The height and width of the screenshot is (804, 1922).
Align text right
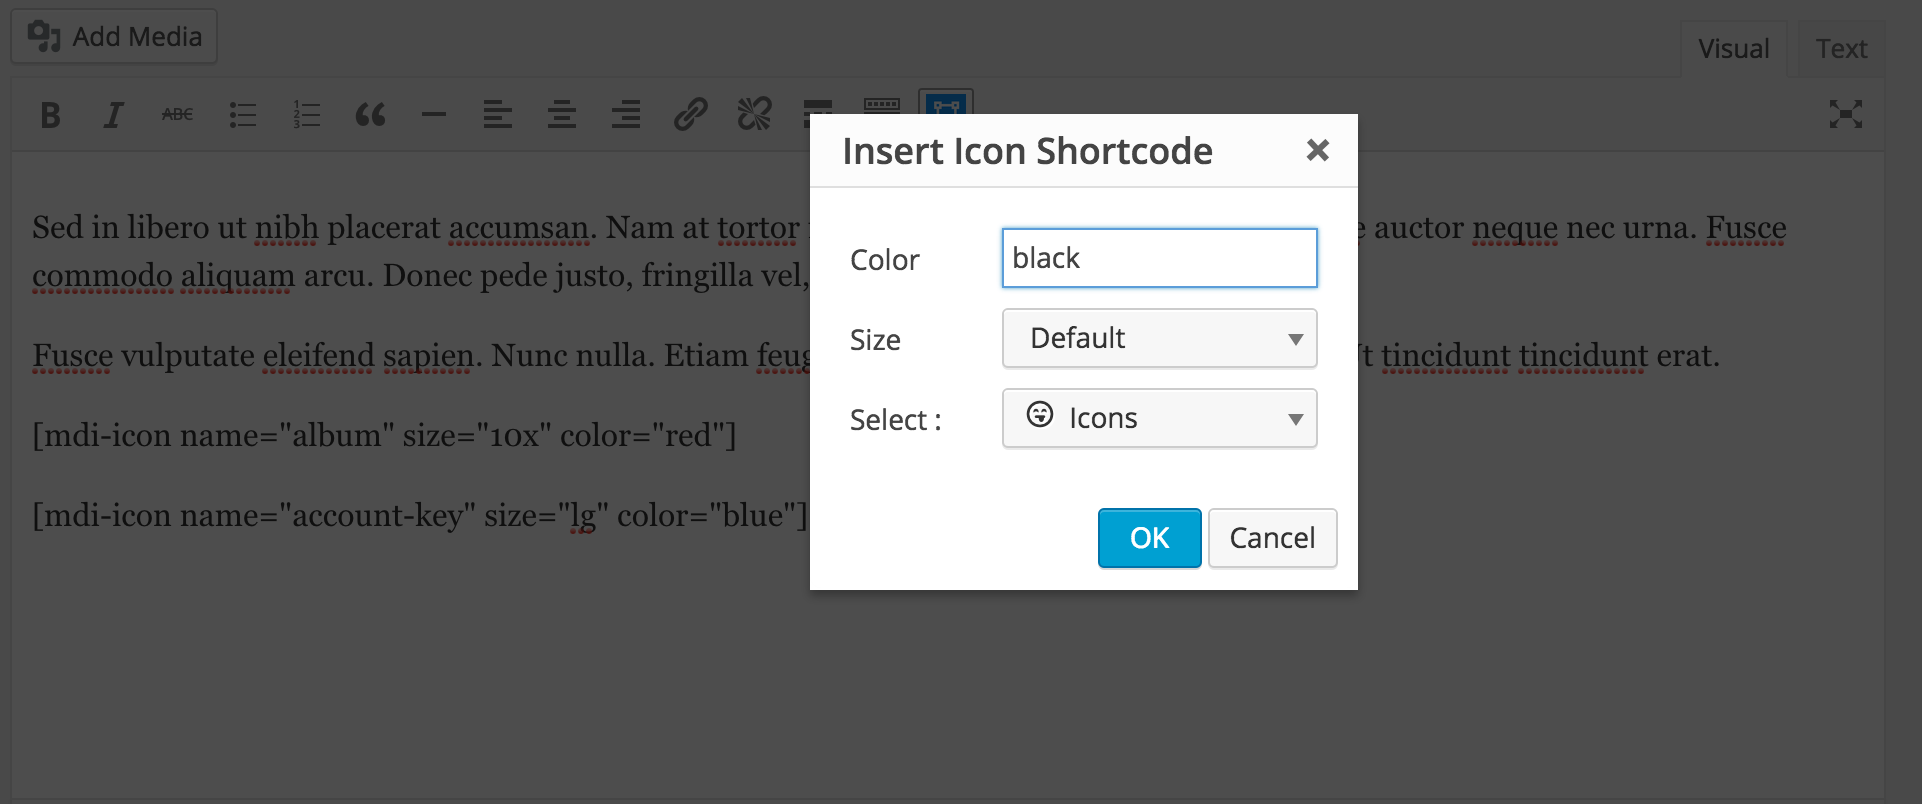626,115
